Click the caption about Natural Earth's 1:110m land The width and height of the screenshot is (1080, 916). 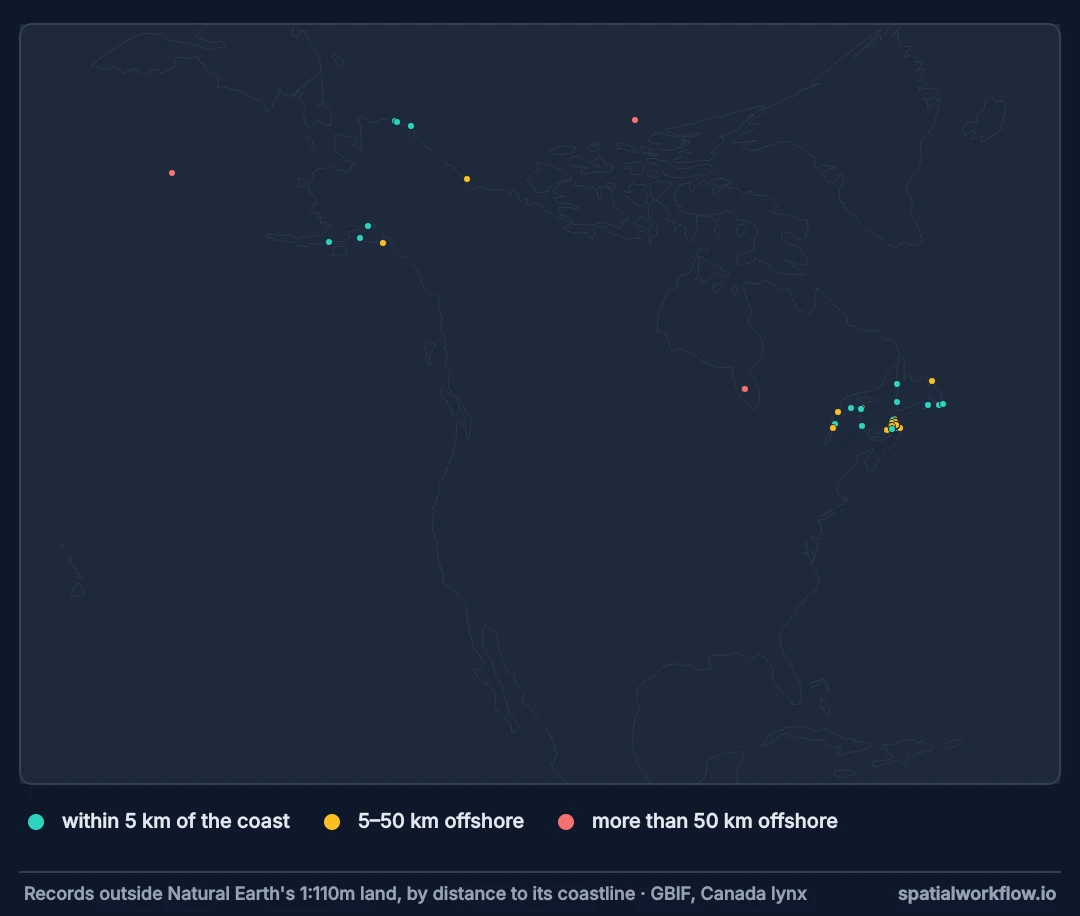[415, 893]
